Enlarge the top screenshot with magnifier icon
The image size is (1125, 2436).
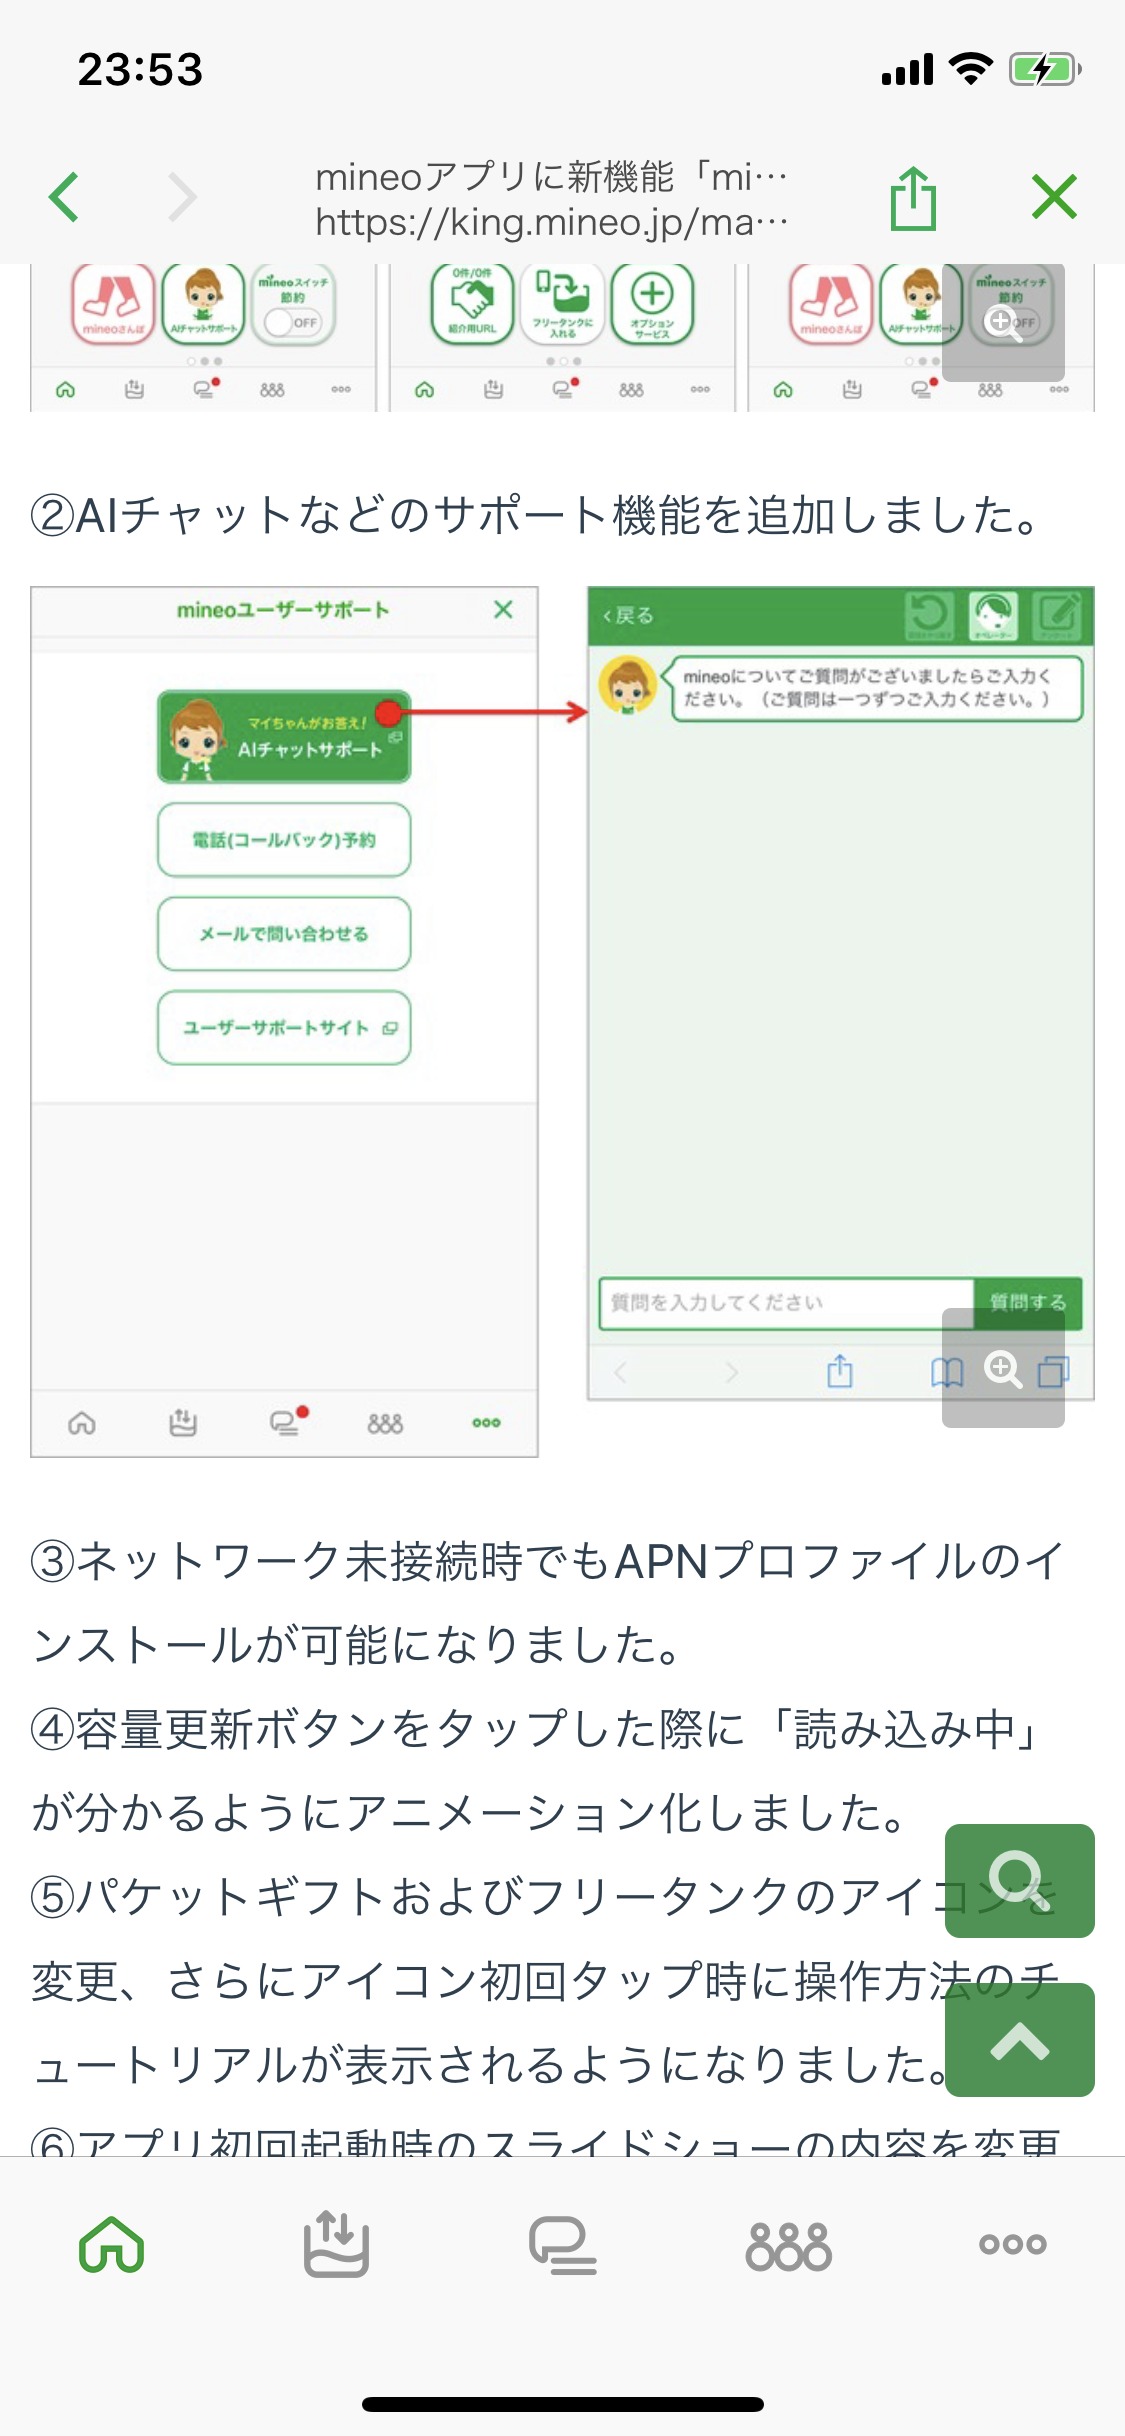click(x=1003, y=322)
